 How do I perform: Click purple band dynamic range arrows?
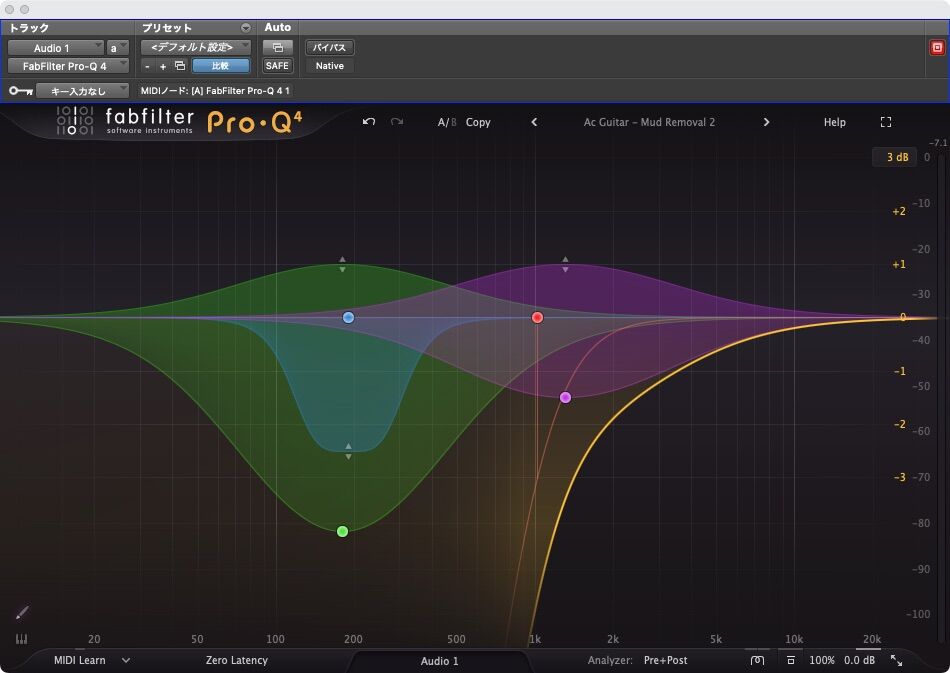pyautogui.click(x=565, y=264)
